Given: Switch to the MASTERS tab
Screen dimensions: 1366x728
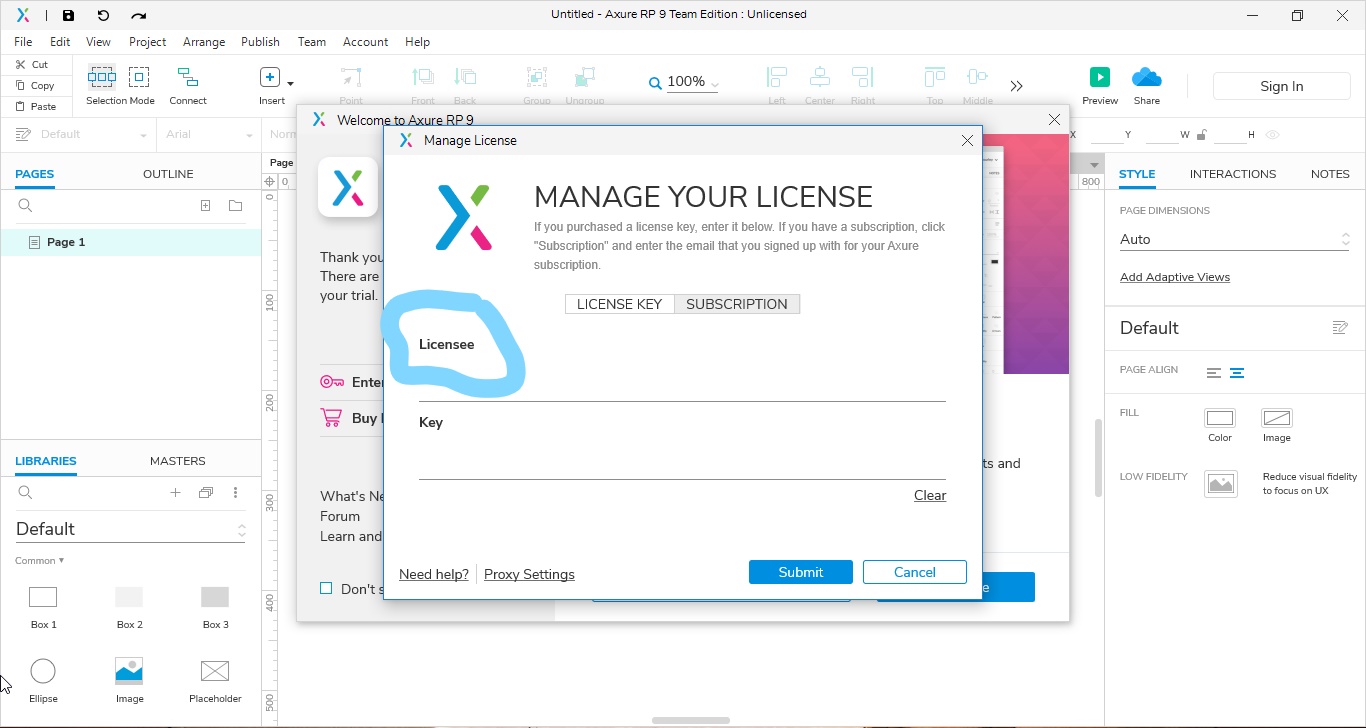Looking at the screenshot, I should click(x=177, y=461).
